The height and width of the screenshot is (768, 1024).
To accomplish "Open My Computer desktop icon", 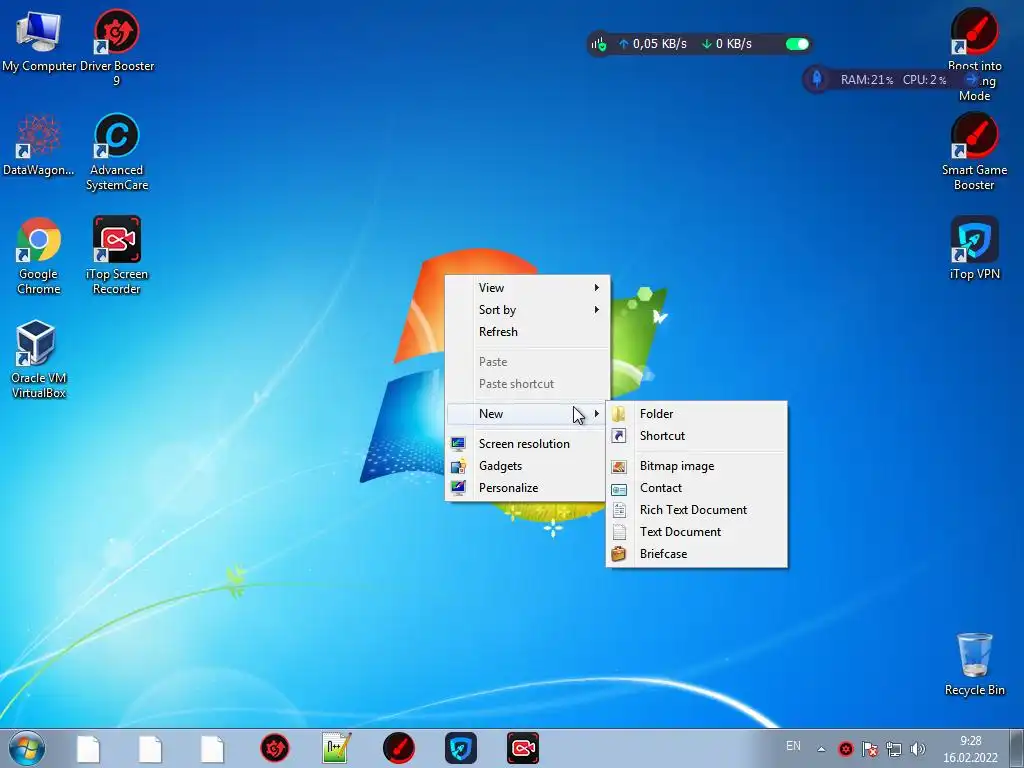I will (x=39, y=40).
